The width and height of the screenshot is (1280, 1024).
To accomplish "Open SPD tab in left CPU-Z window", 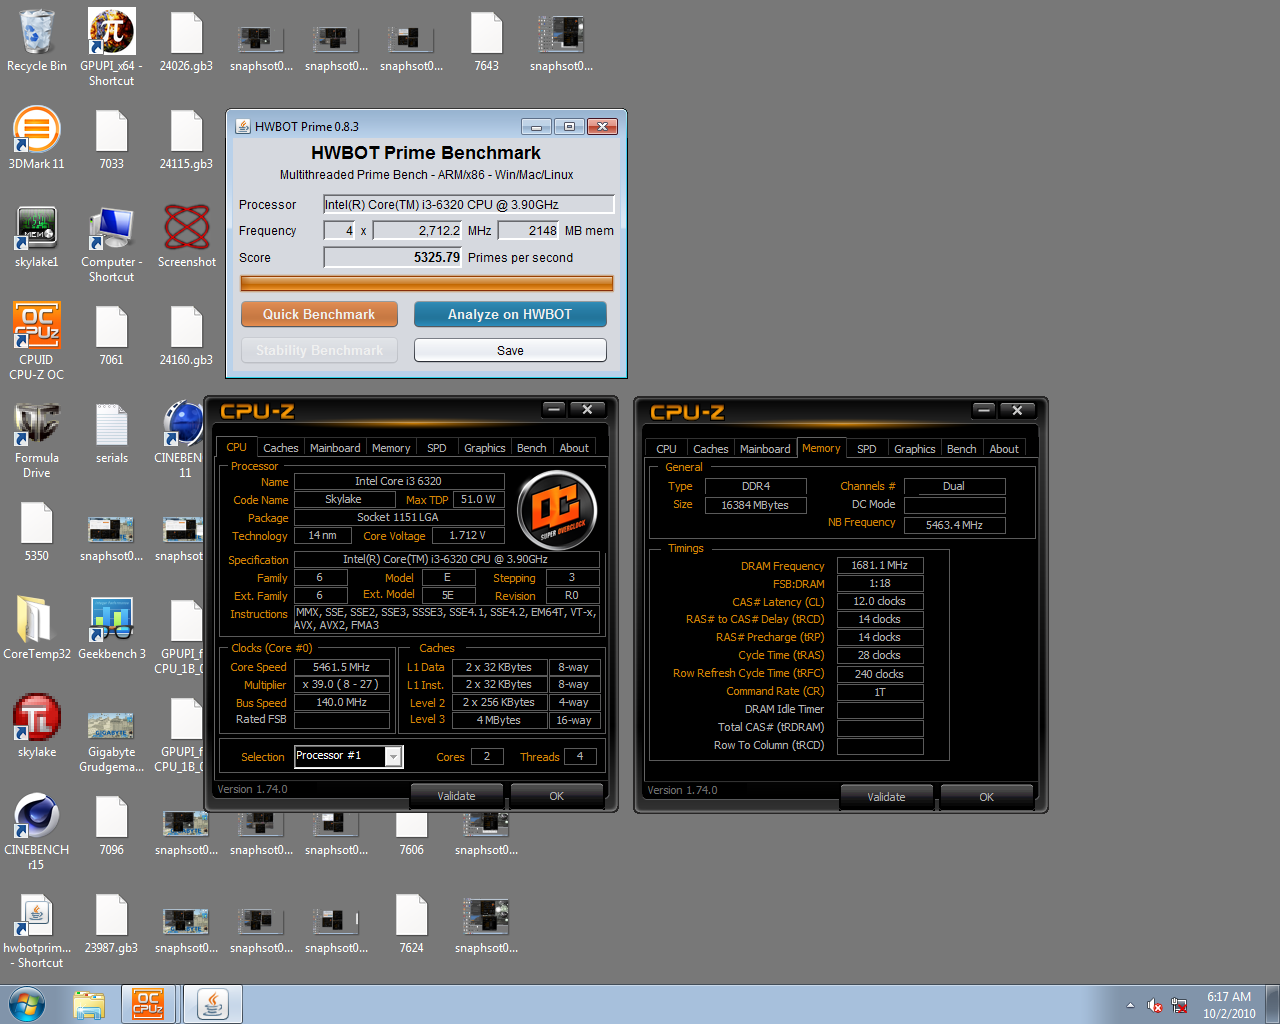I will click(x=437, y=448).
